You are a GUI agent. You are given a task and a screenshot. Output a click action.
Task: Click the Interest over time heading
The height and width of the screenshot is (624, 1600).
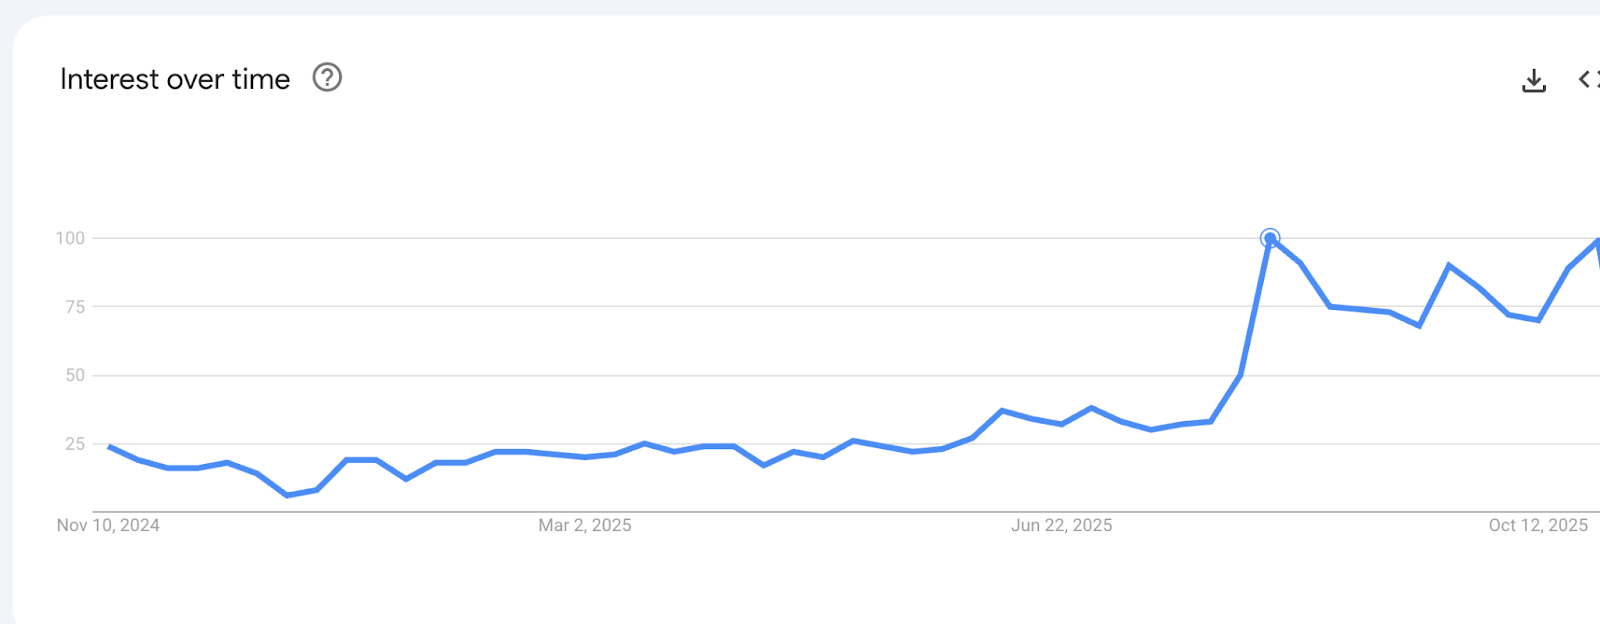coord(175,79)
